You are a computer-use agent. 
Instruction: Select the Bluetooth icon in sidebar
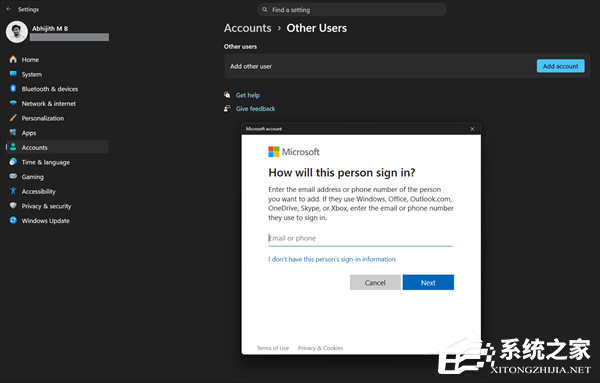click(x=13, y=88)
